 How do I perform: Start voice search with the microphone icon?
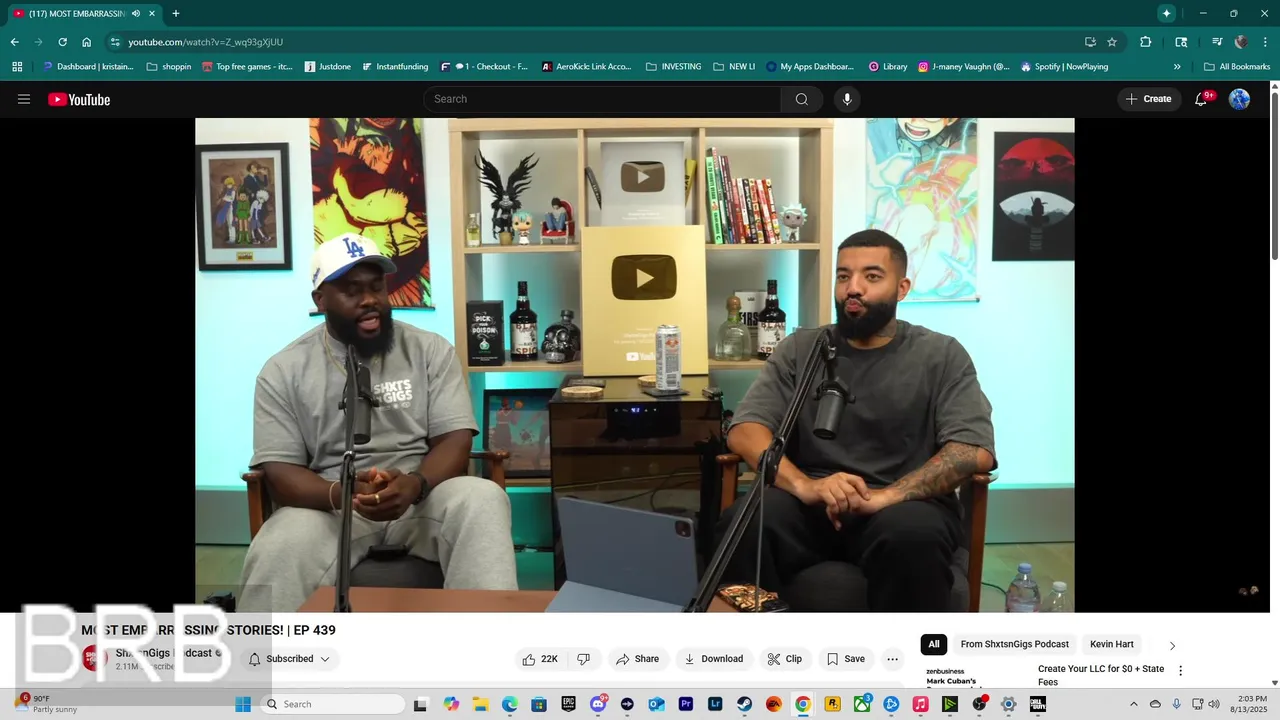click(847, 99)
